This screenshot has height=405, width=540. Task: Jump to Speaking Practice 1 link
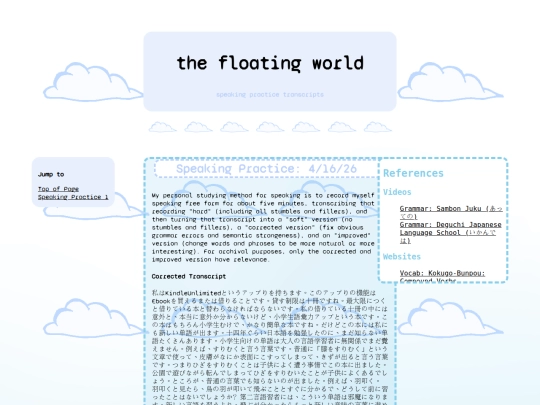pos(73,197)
